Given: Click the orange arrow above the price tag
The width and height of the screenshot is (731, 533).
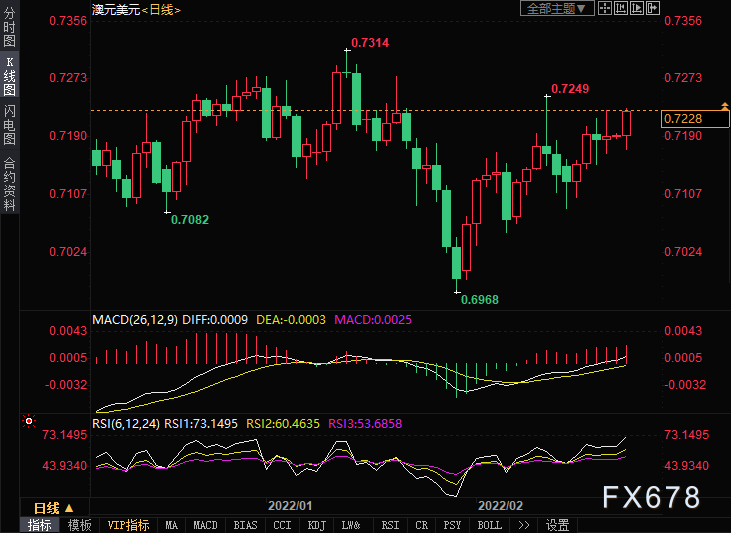Looking at the screenshot, I should [724, 106].
